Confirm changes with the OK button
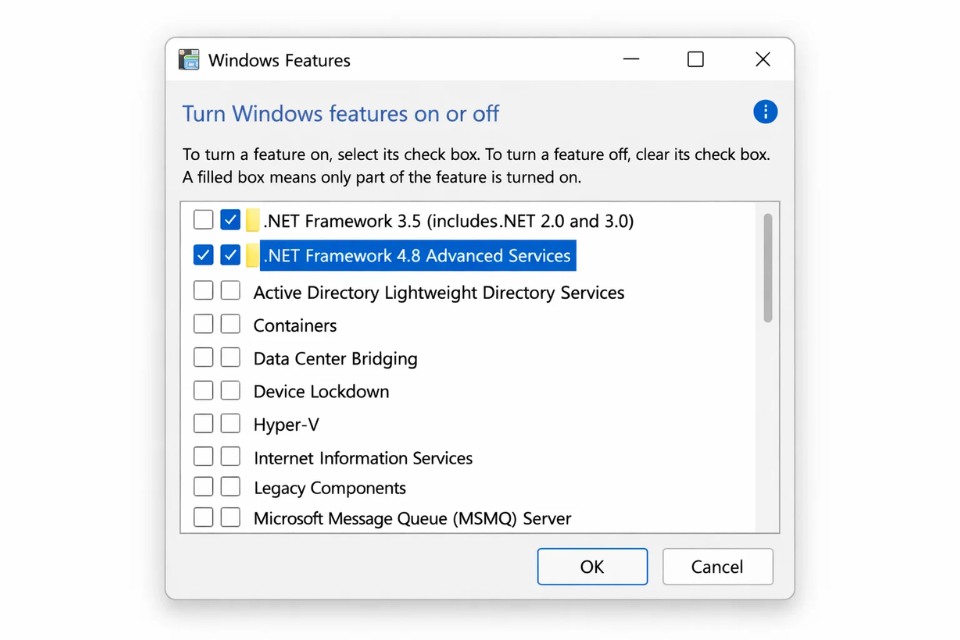This screenshot has width=960, height=640. click(592, 566)
